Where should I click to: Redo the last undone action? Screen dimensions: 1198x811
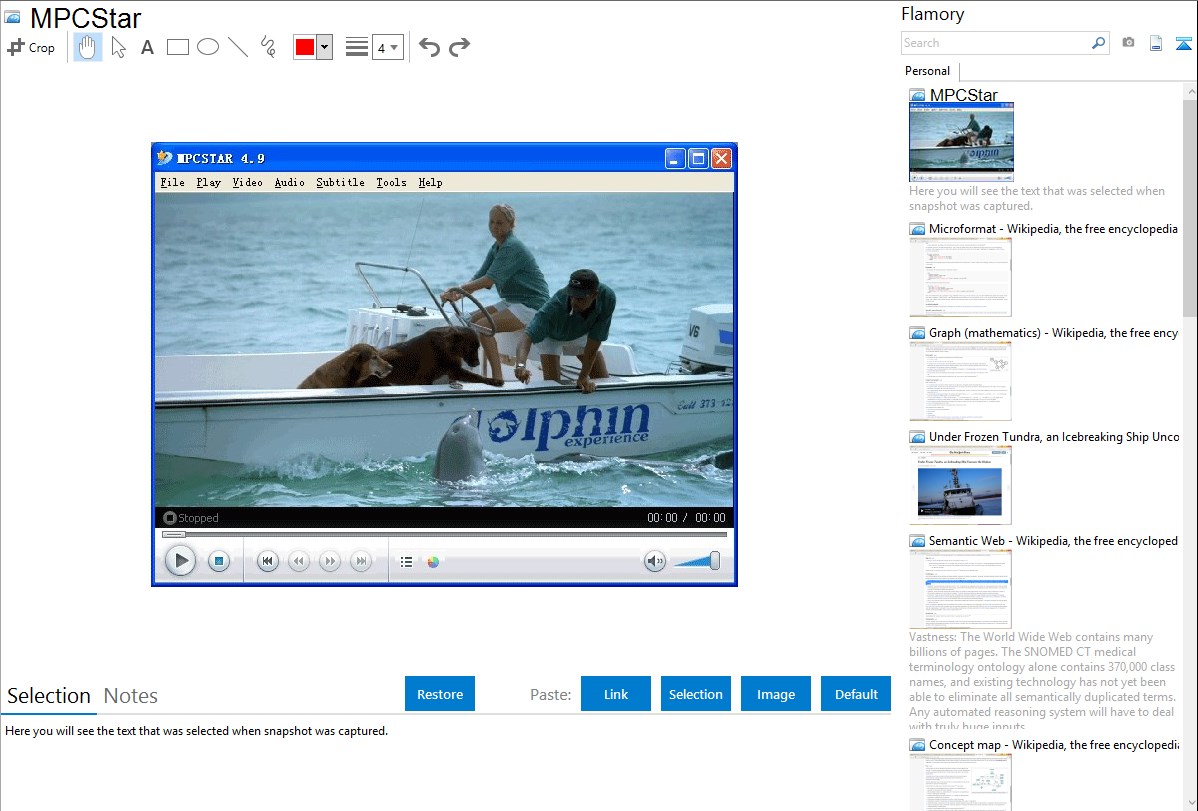click(459, 47)
